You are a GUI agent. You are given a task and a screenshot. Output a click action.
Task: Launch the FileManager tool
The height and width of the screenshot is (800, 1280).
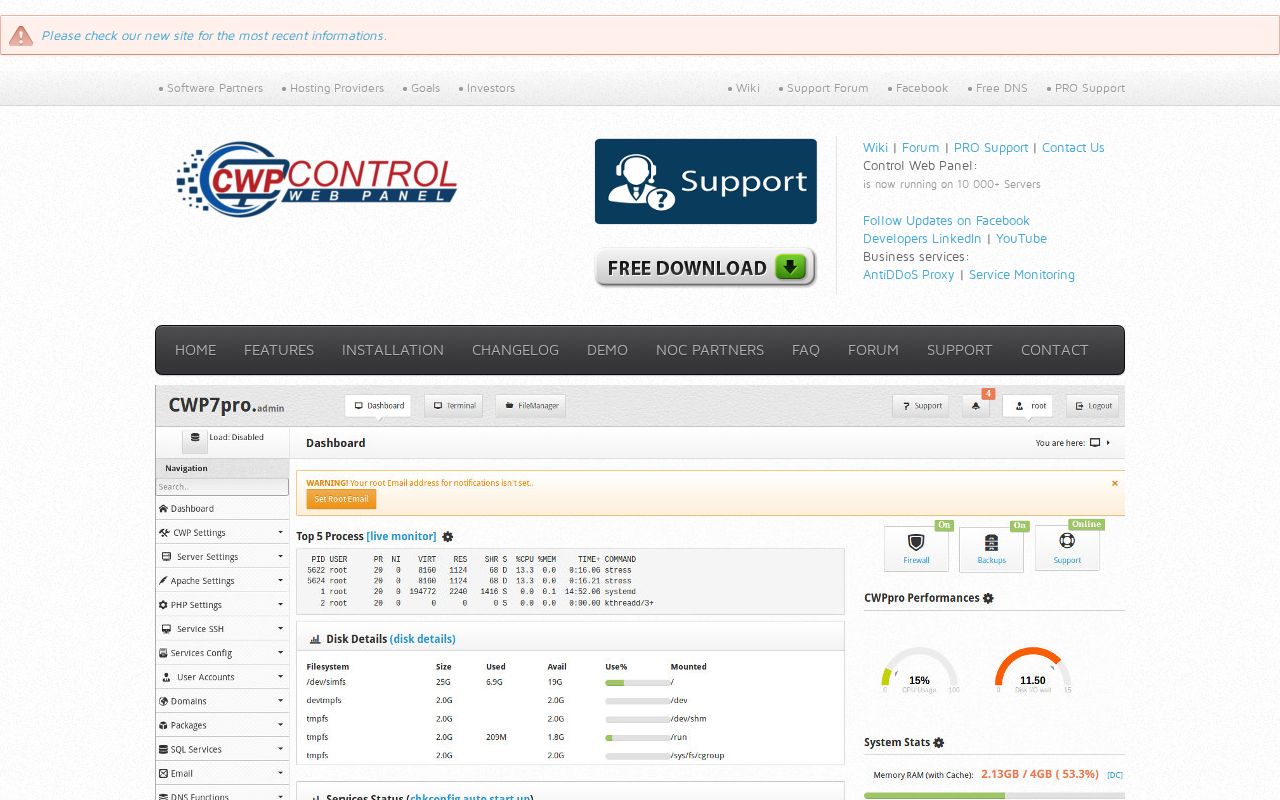[x=530, y=405]
